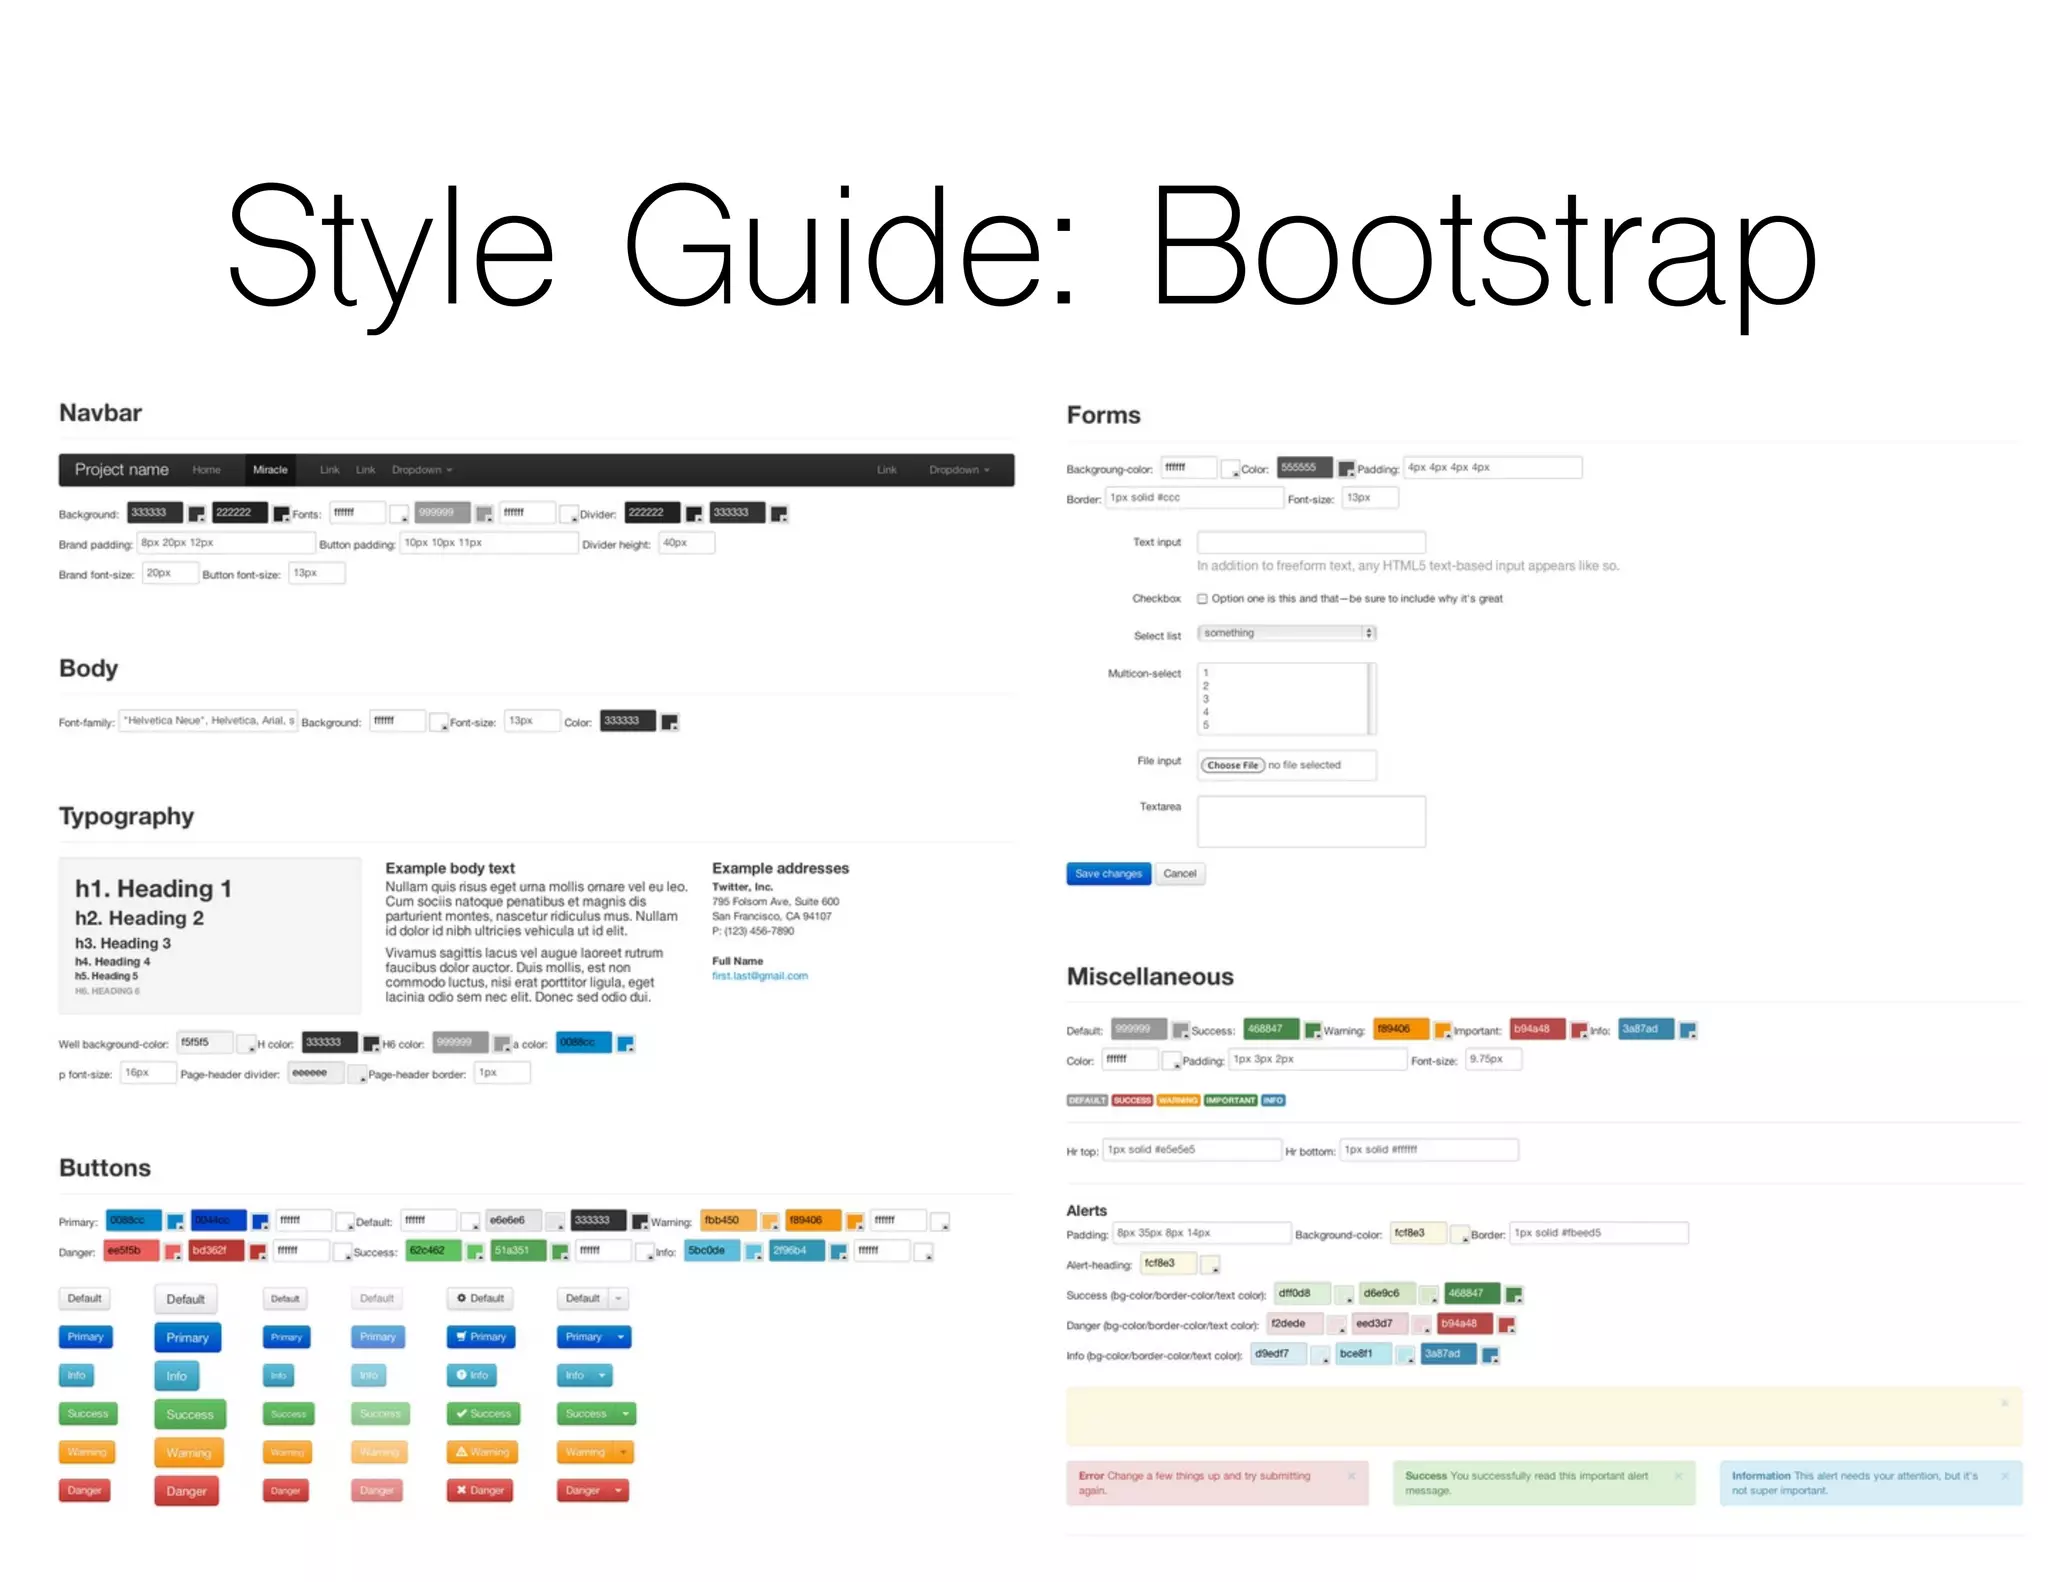The image size is (2048, 1582).
Task: Click the IMPORTANT label badge
Action: pos(1230,1100)
